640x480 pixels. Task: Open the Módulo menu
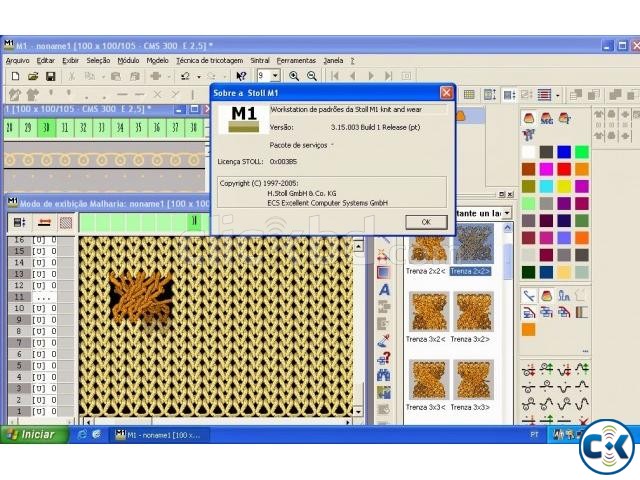(x=128, y=60)
